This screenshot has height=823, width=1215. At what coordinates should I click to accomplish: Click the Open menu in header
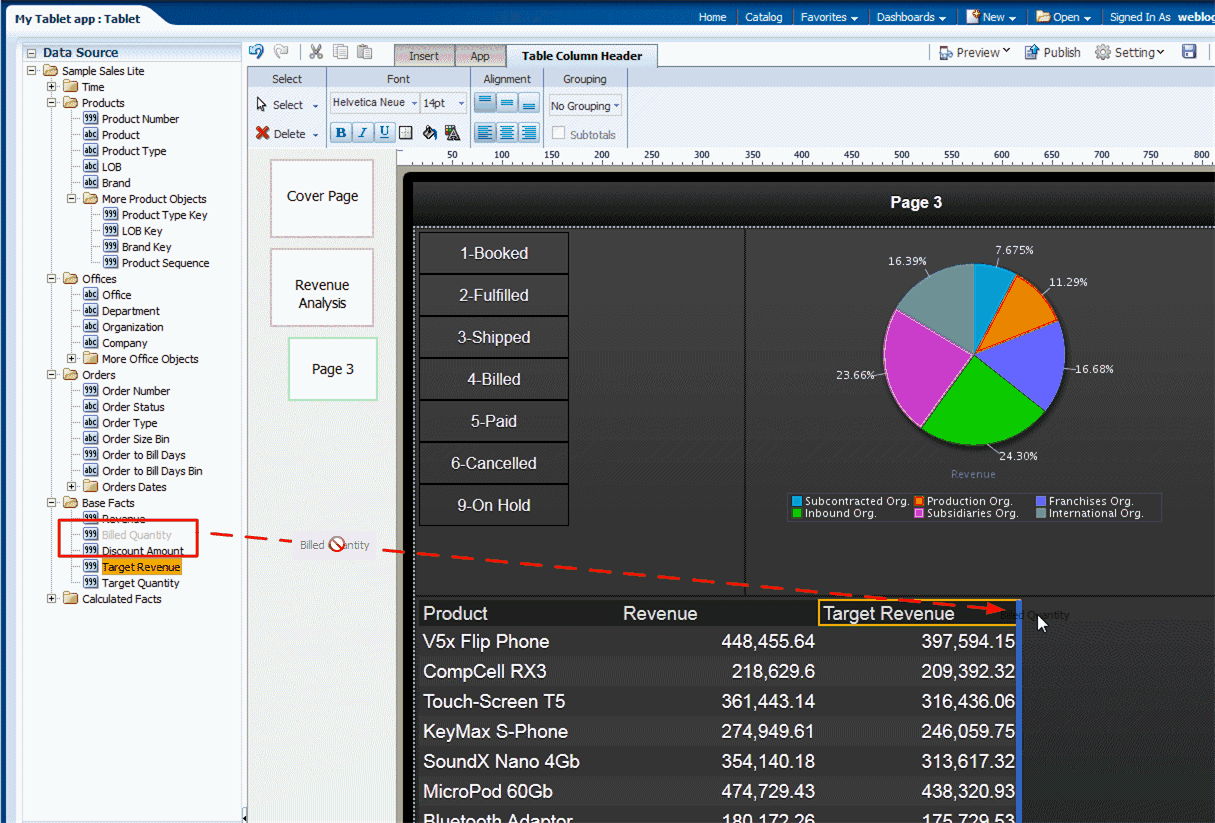point(1064,17)
